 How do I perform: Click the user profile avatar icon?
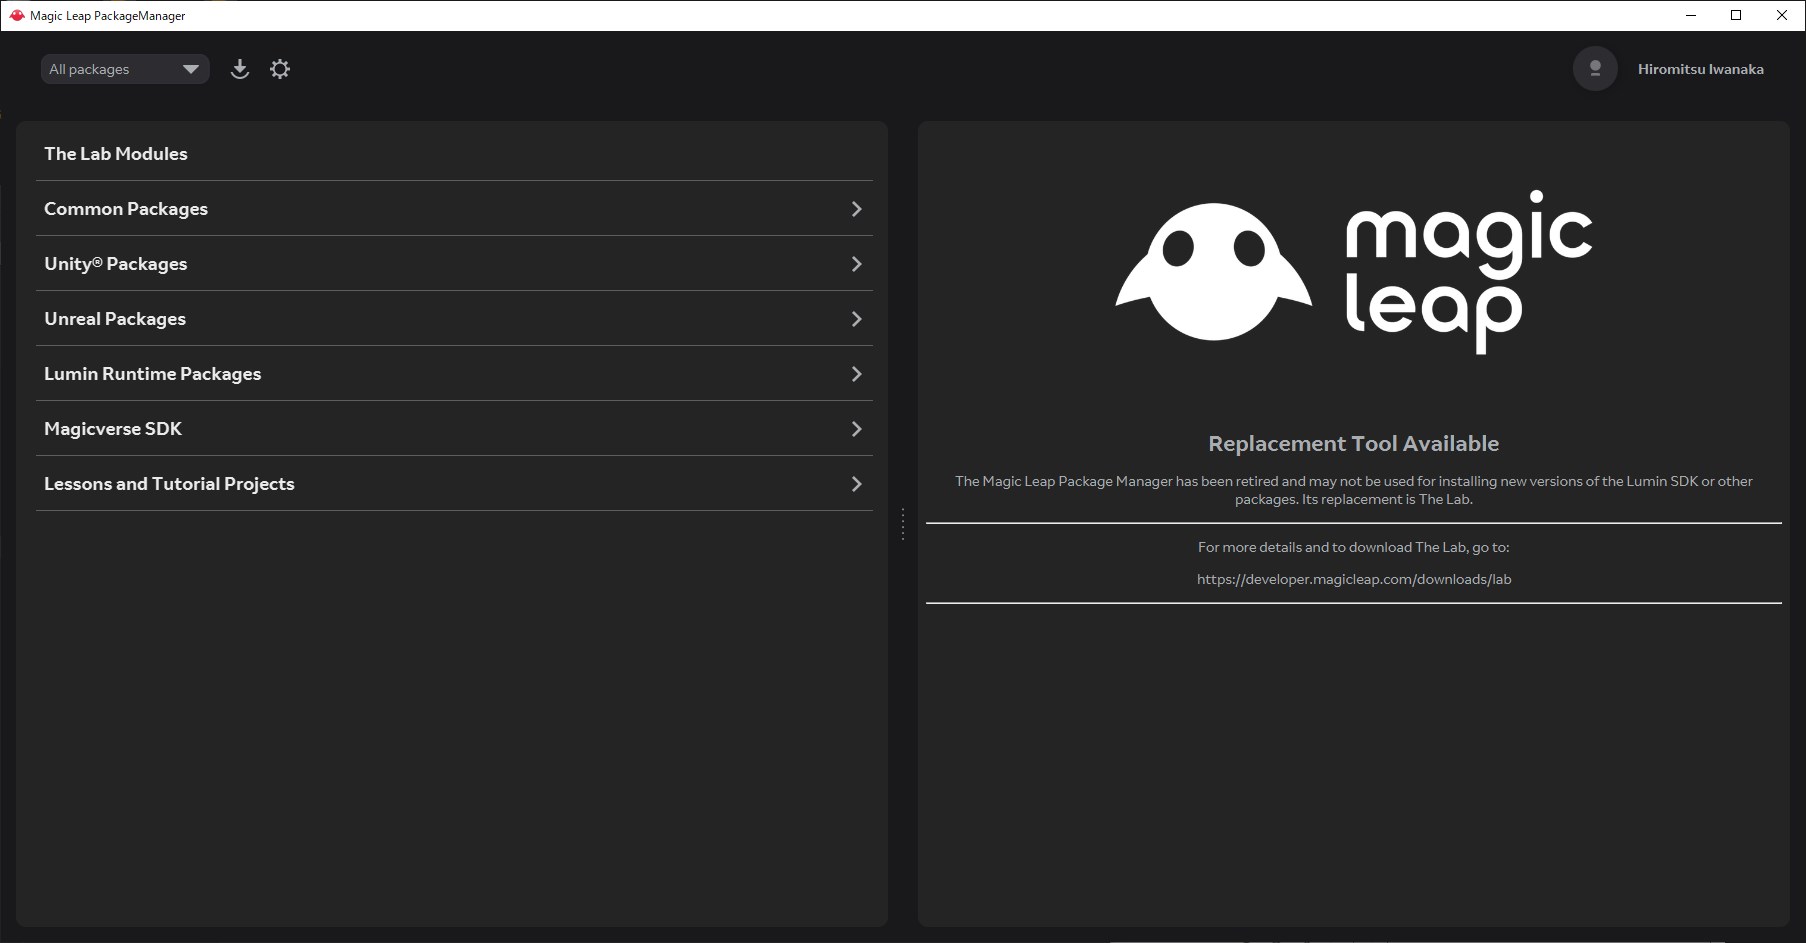[x=1595, y=69]
